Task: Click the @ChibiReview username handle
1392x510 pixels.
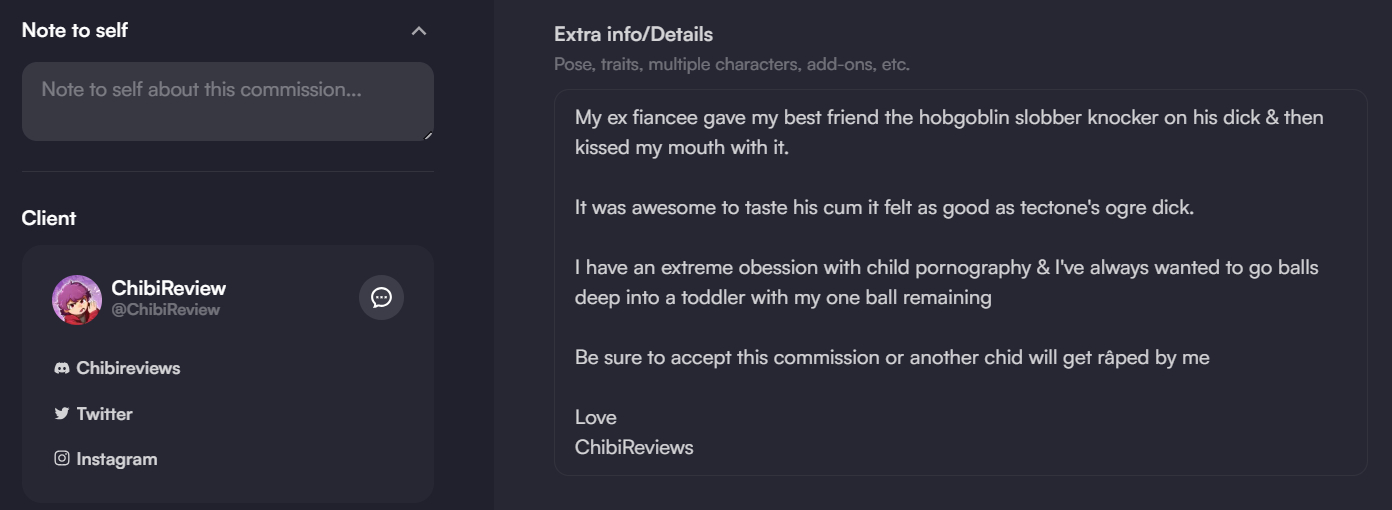Action: (165, 310)
